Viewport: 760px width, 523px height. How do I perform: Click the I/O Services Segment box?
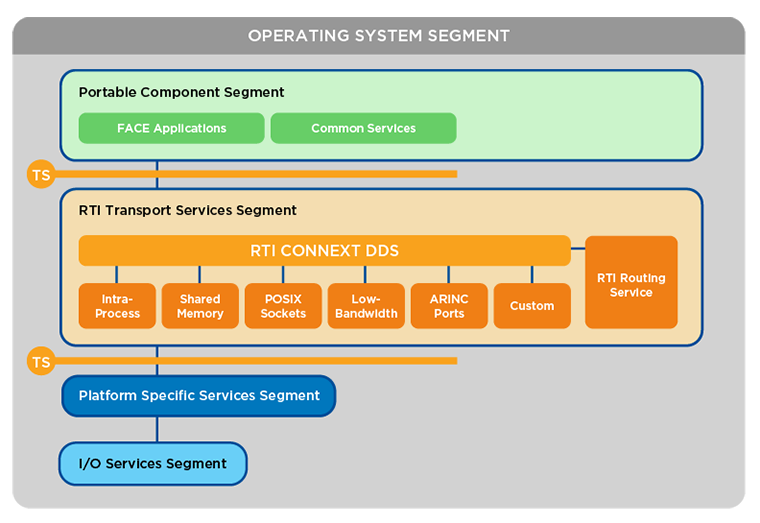[153, 463]
